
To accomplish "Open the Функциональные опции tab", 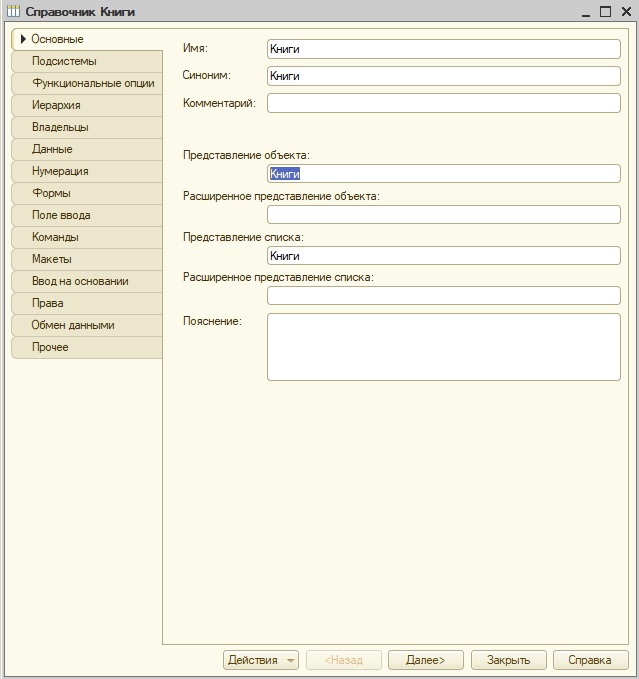I will pyautogui.click(x=87, y=83).
